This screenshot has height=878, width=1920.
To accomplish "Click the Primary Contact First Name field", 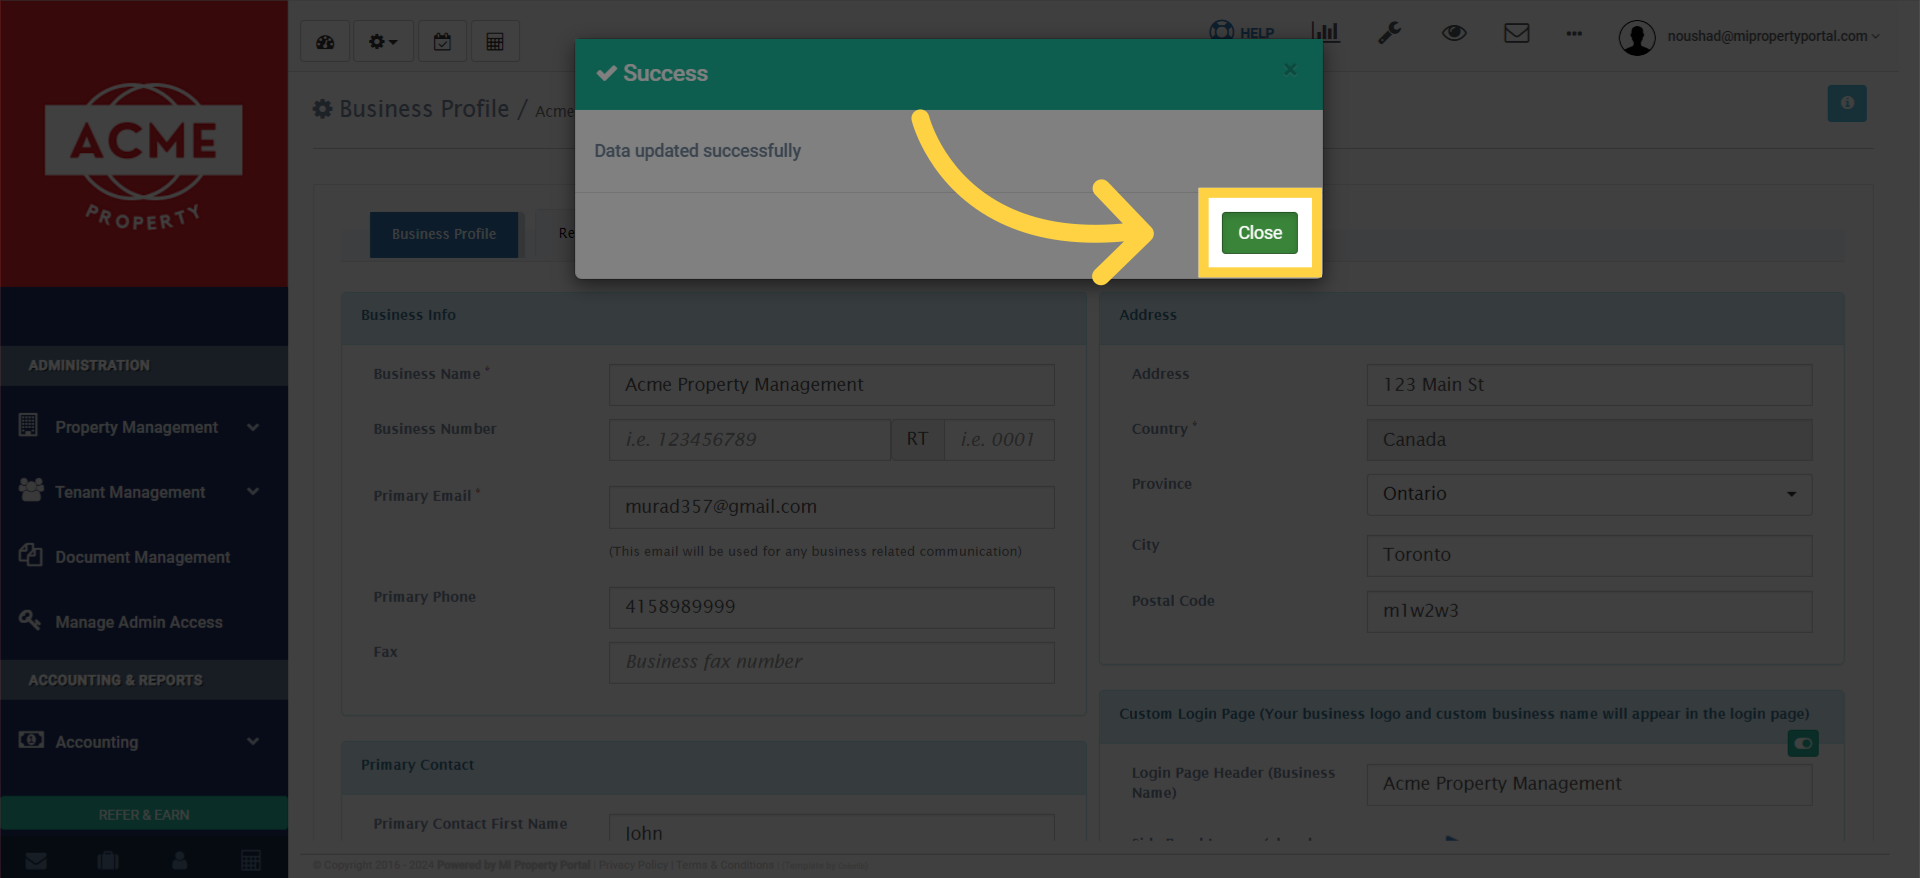I will click(x=831, y=828).
